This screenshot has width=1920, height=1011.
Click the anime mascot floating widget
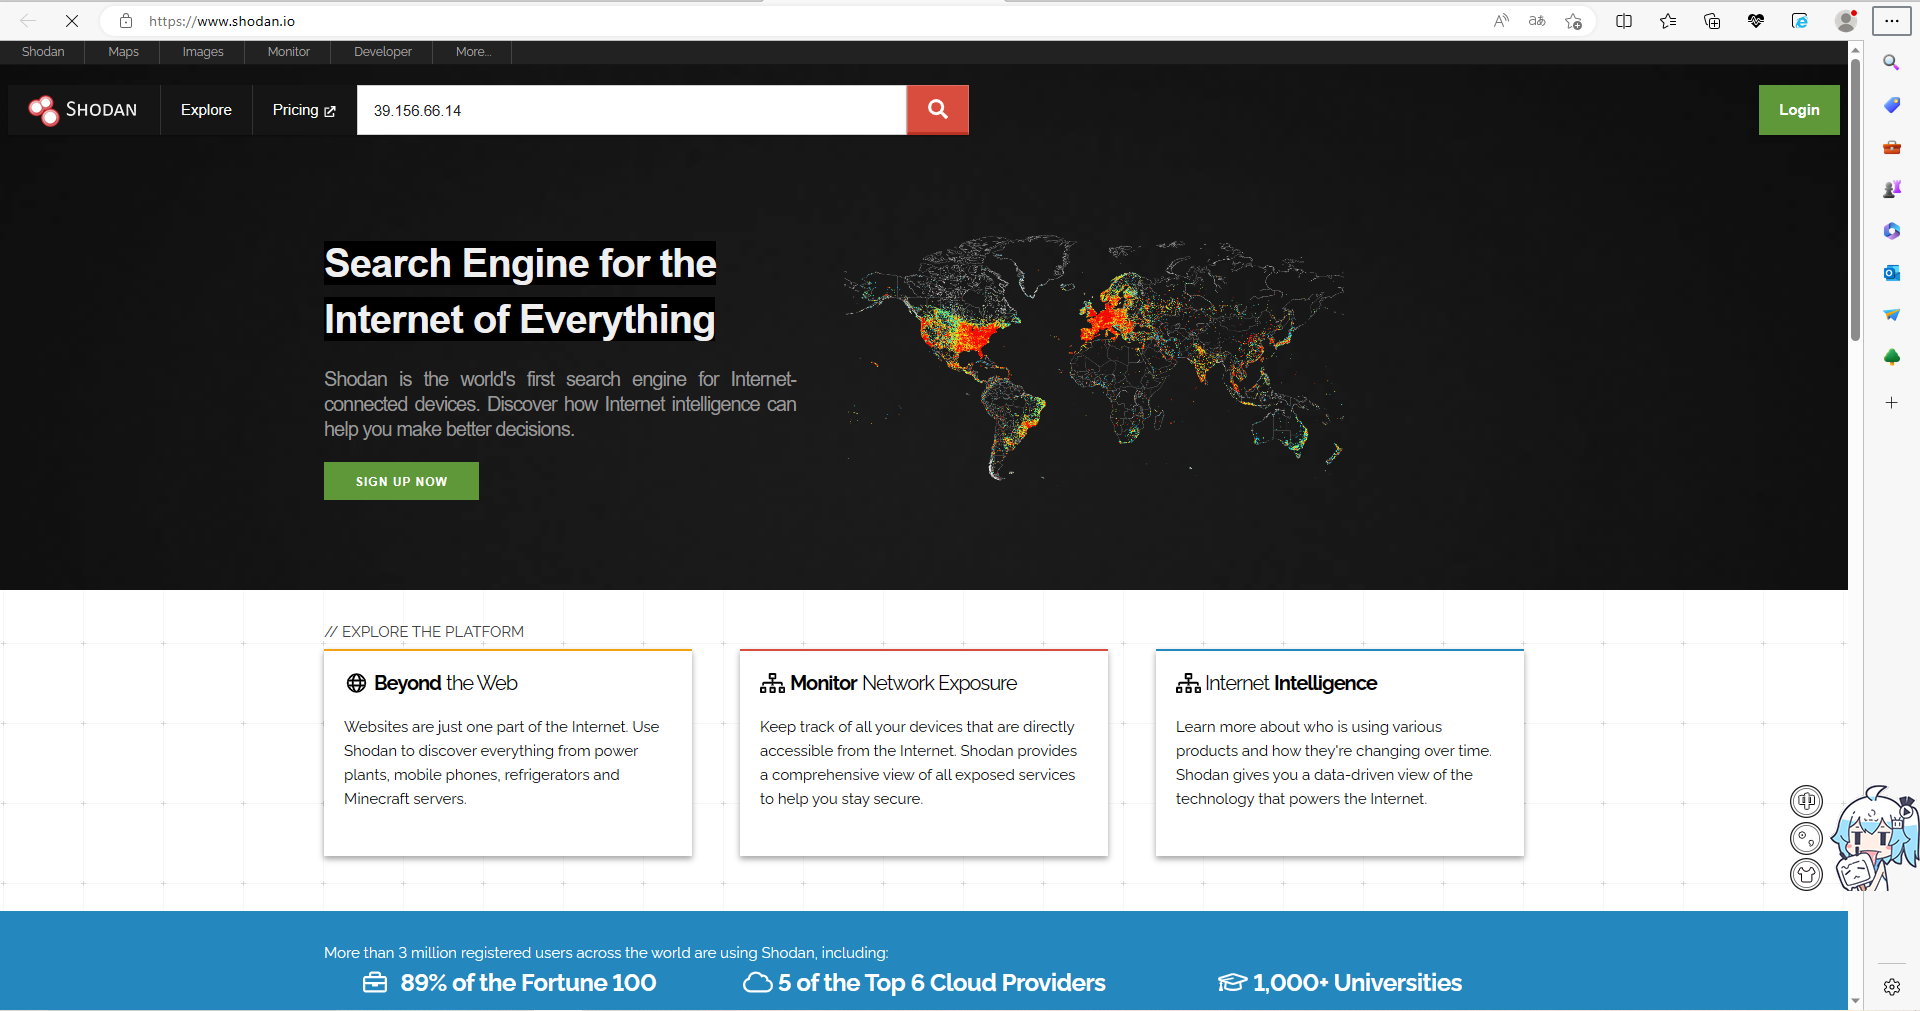click(x=1875, y=838)
